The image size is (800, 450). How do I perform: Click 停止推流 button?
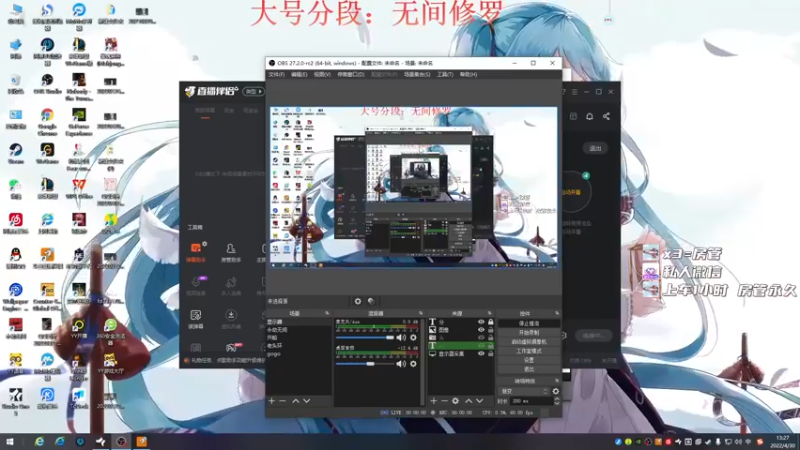529,323
